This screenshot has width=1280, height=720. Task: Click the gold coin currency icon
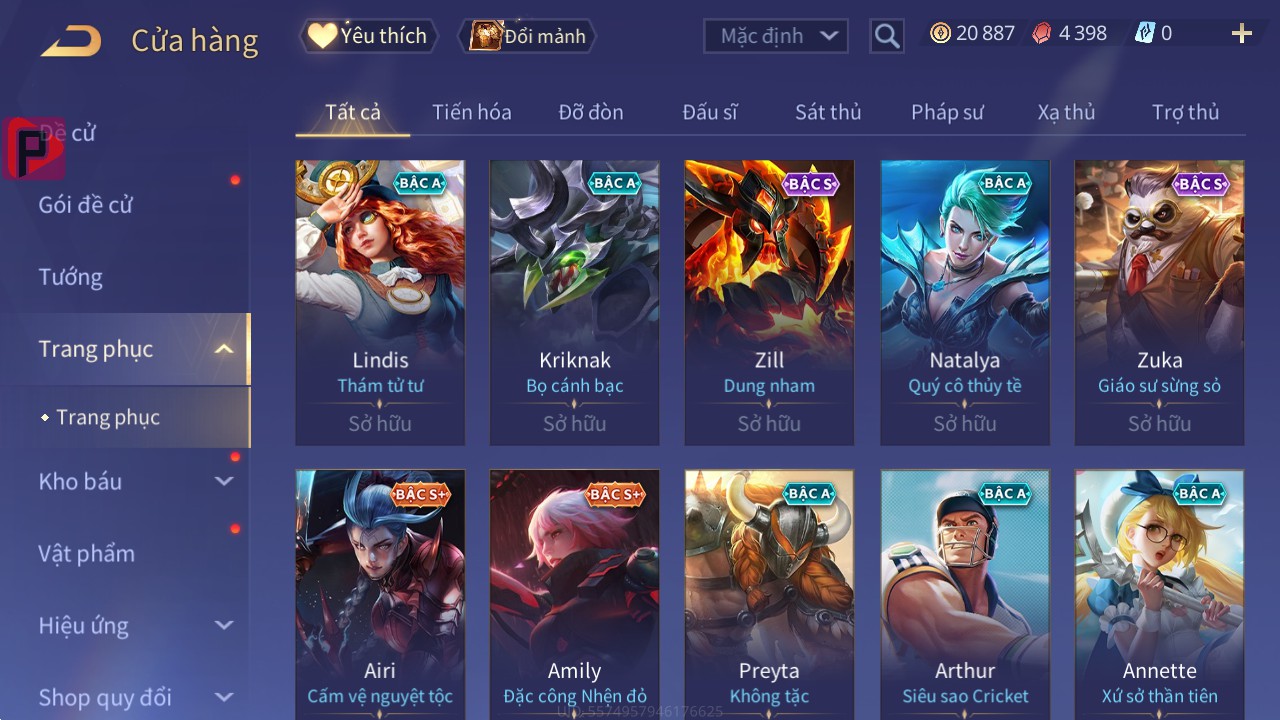[940, 33]
